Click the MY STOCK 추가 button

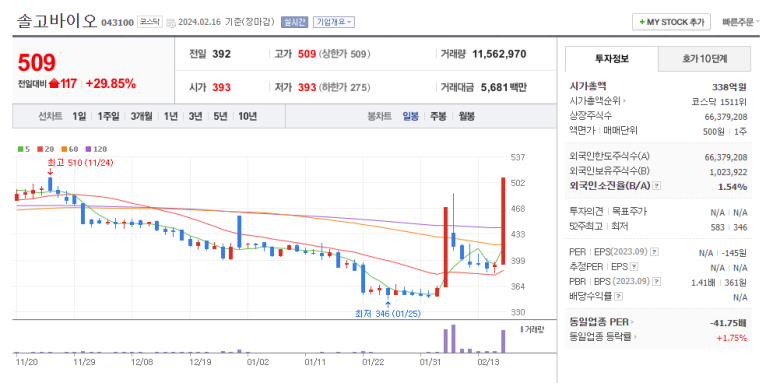pyautogui.click(x=671, y=22)
